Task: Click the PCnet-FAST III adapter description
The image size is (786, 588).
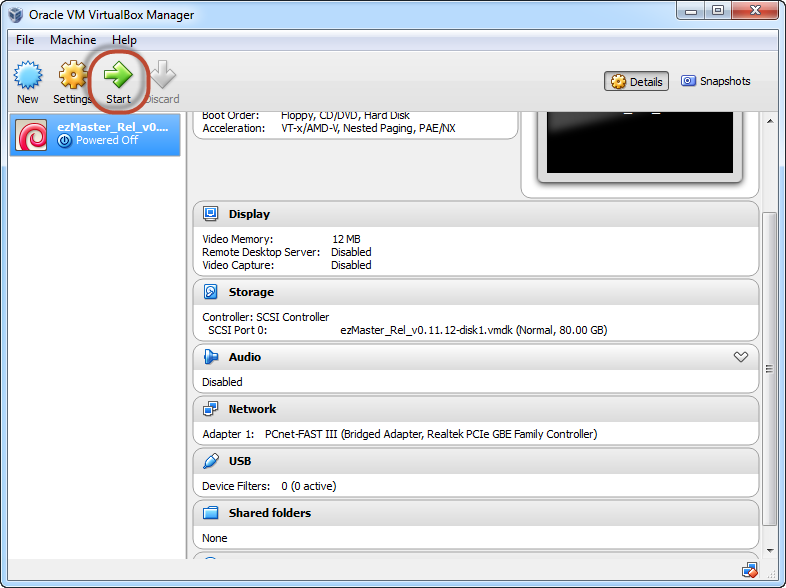Action: click(431, 434)
